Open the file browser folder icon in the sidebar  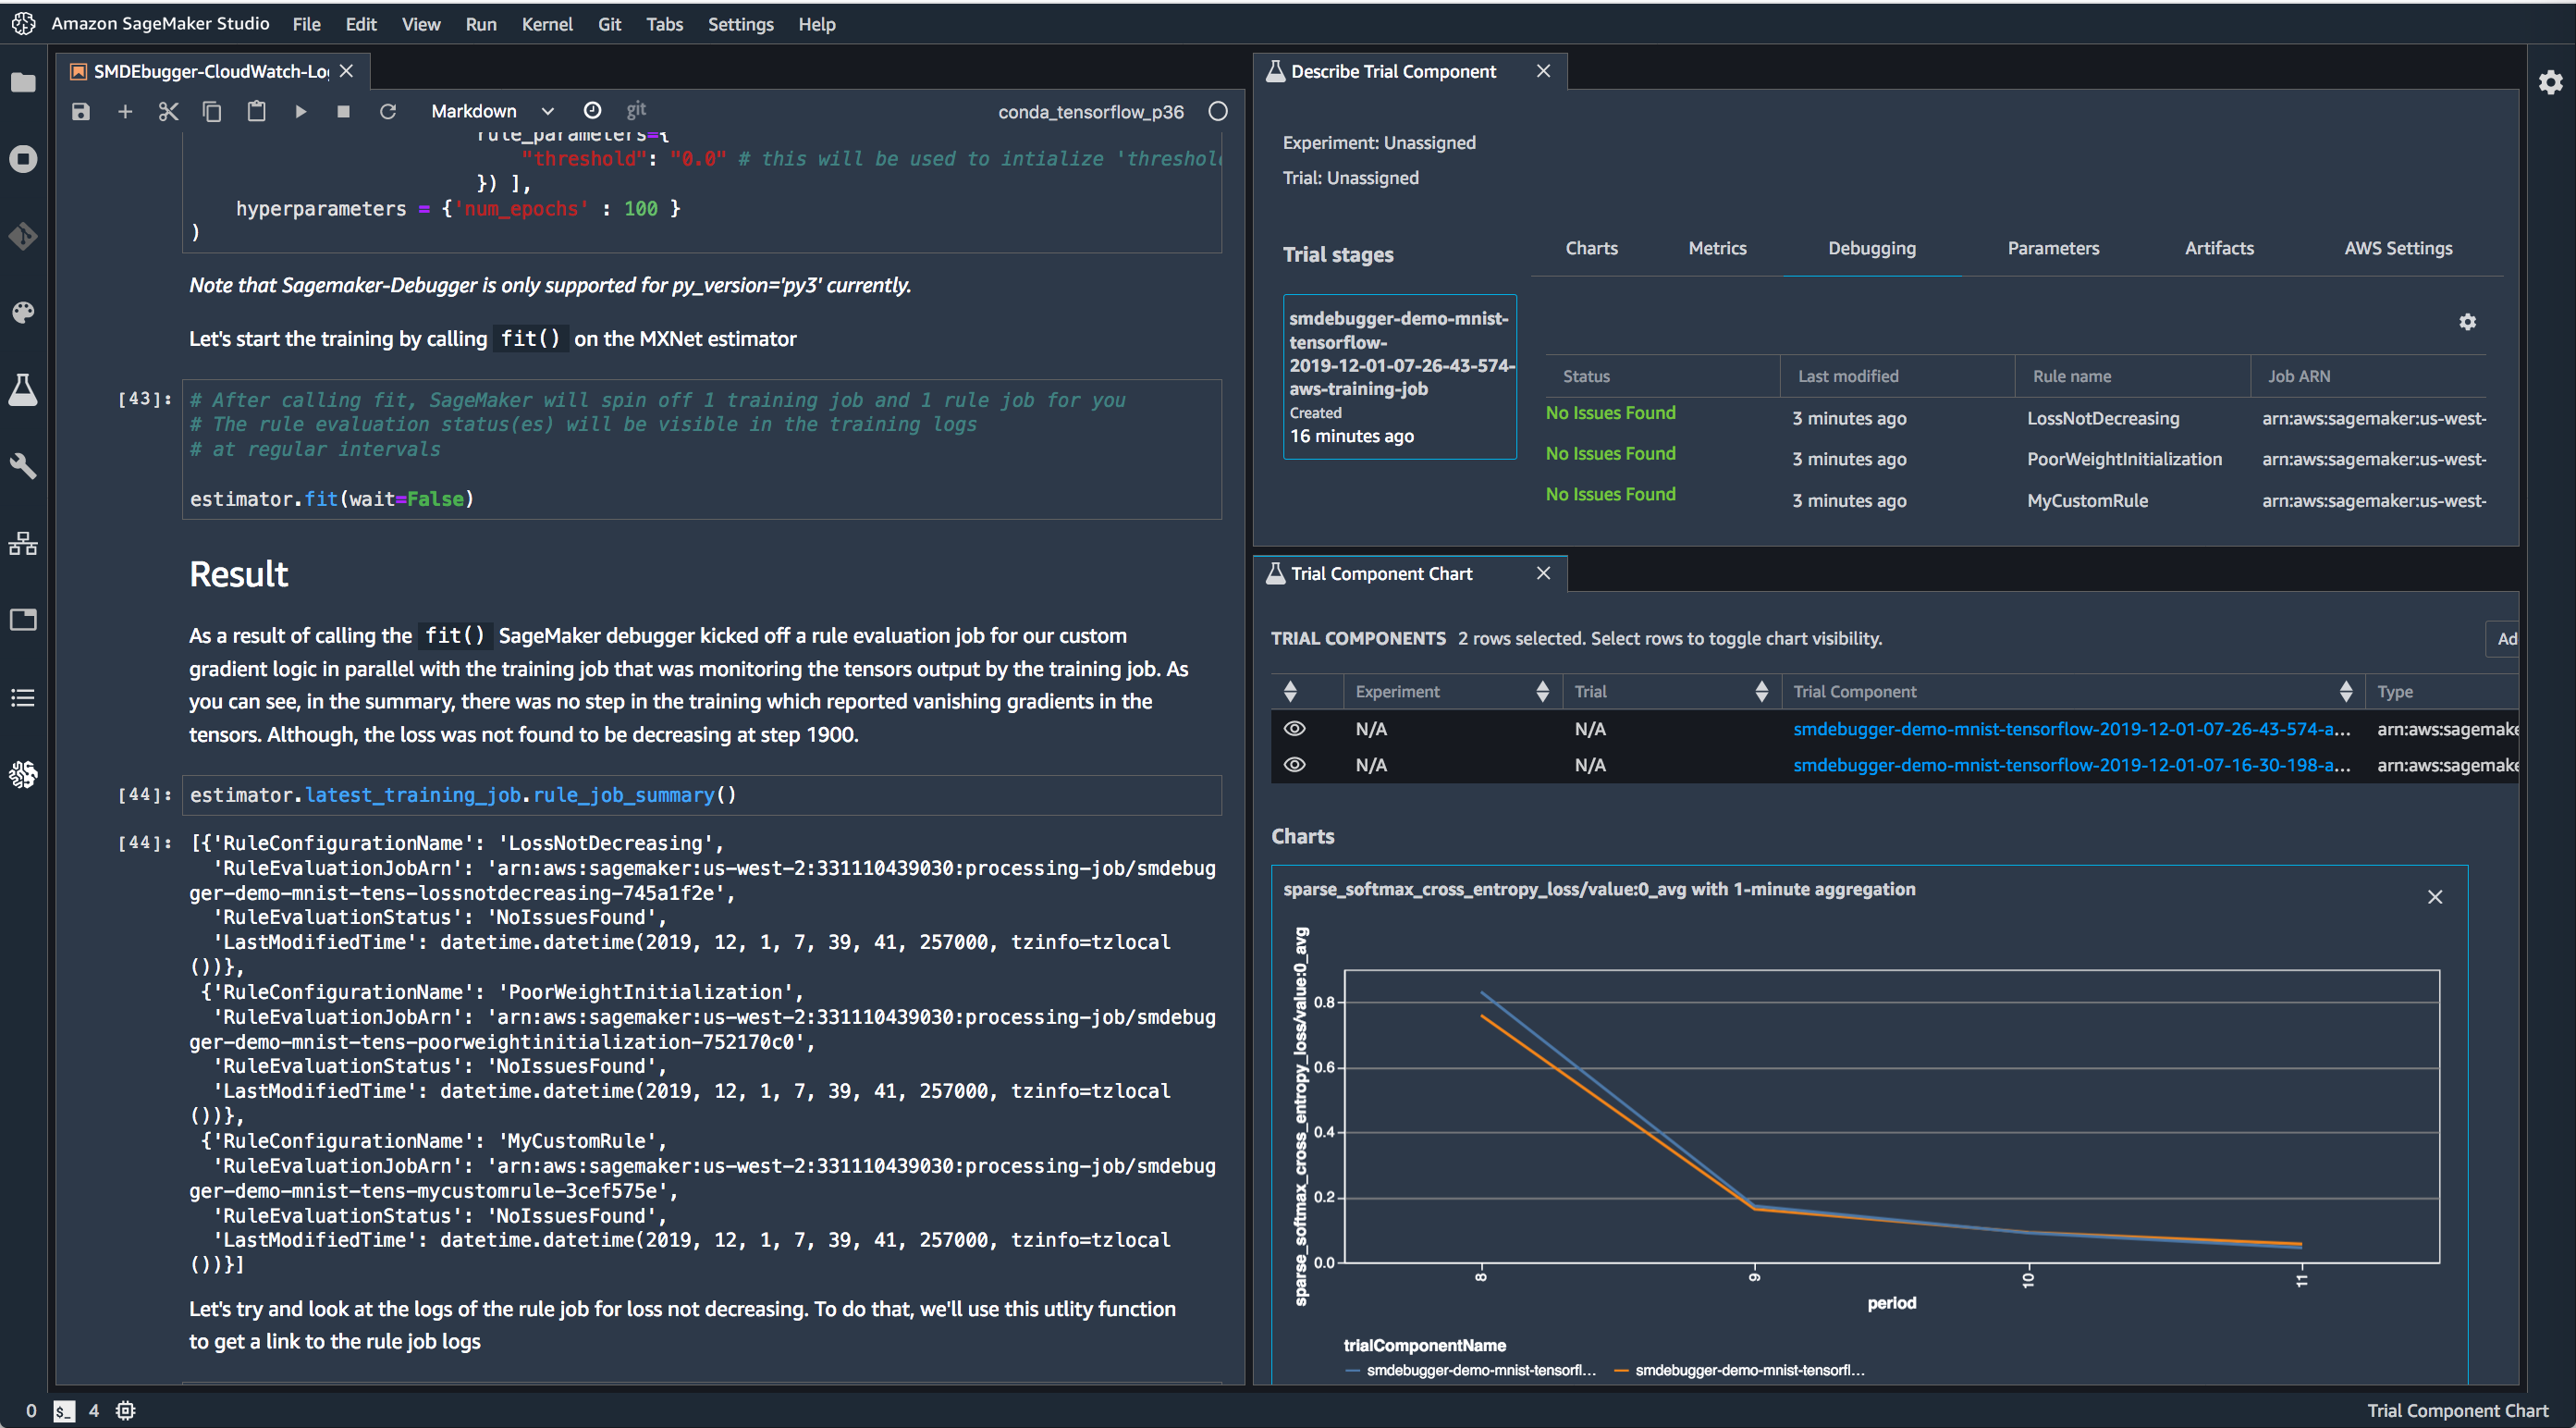(x=23, y=82)
